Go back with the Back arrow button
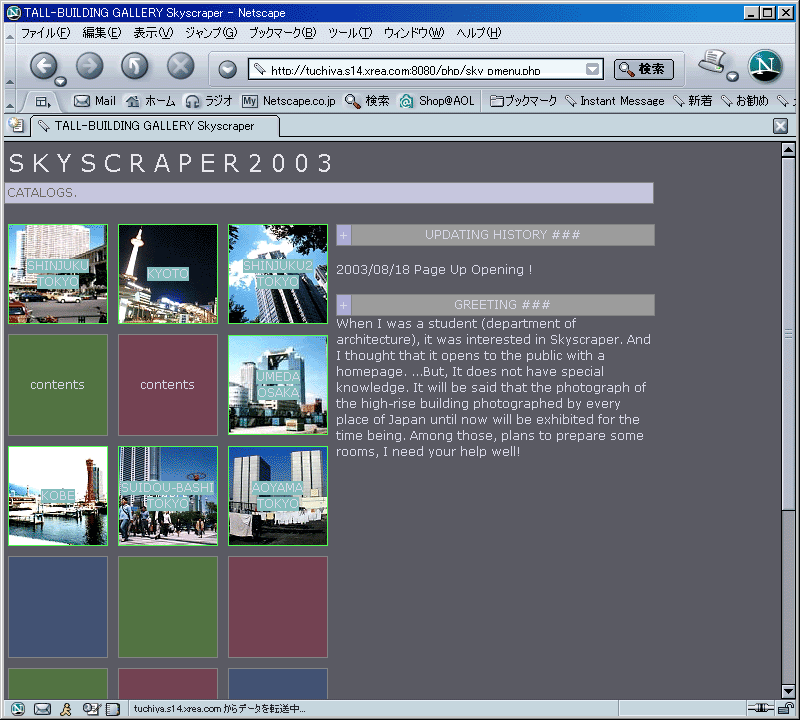Viewport: 800px width, 720px height. click(43, 66)
